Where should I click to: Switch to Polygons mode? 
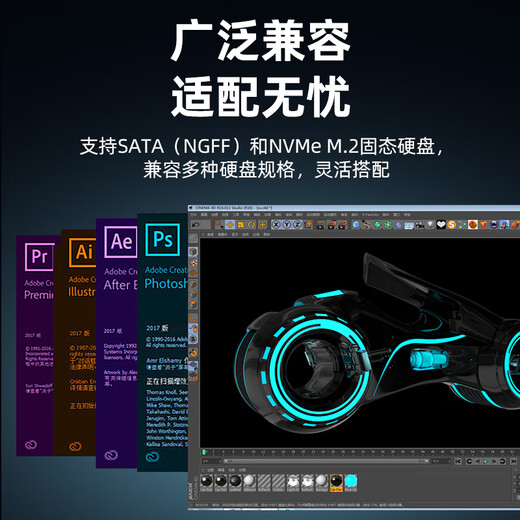click(193, 305)
